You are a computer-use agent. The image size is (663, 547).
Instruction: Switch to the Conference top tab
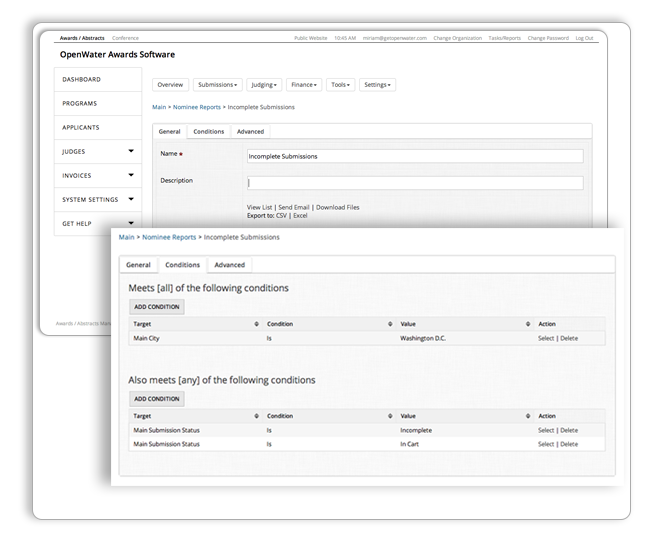[125, 38]
